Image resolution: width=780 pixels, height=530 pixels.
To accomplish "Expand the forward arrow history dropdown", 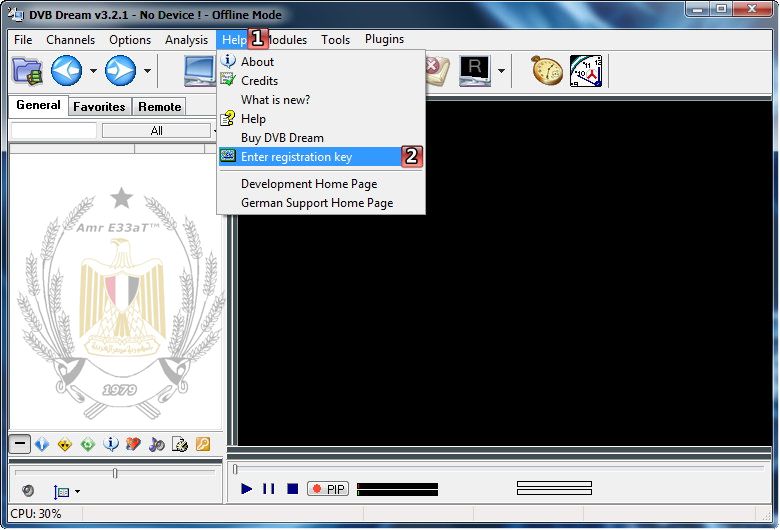I will click(147, 71).
